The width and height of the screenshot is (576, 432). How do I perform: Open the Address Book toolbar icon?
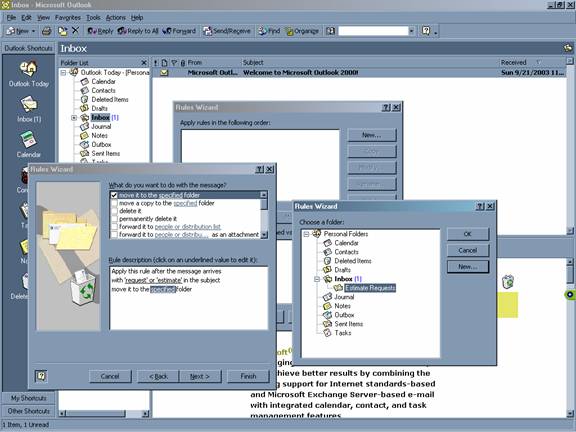pyautogui.click(x=330, y=31)
